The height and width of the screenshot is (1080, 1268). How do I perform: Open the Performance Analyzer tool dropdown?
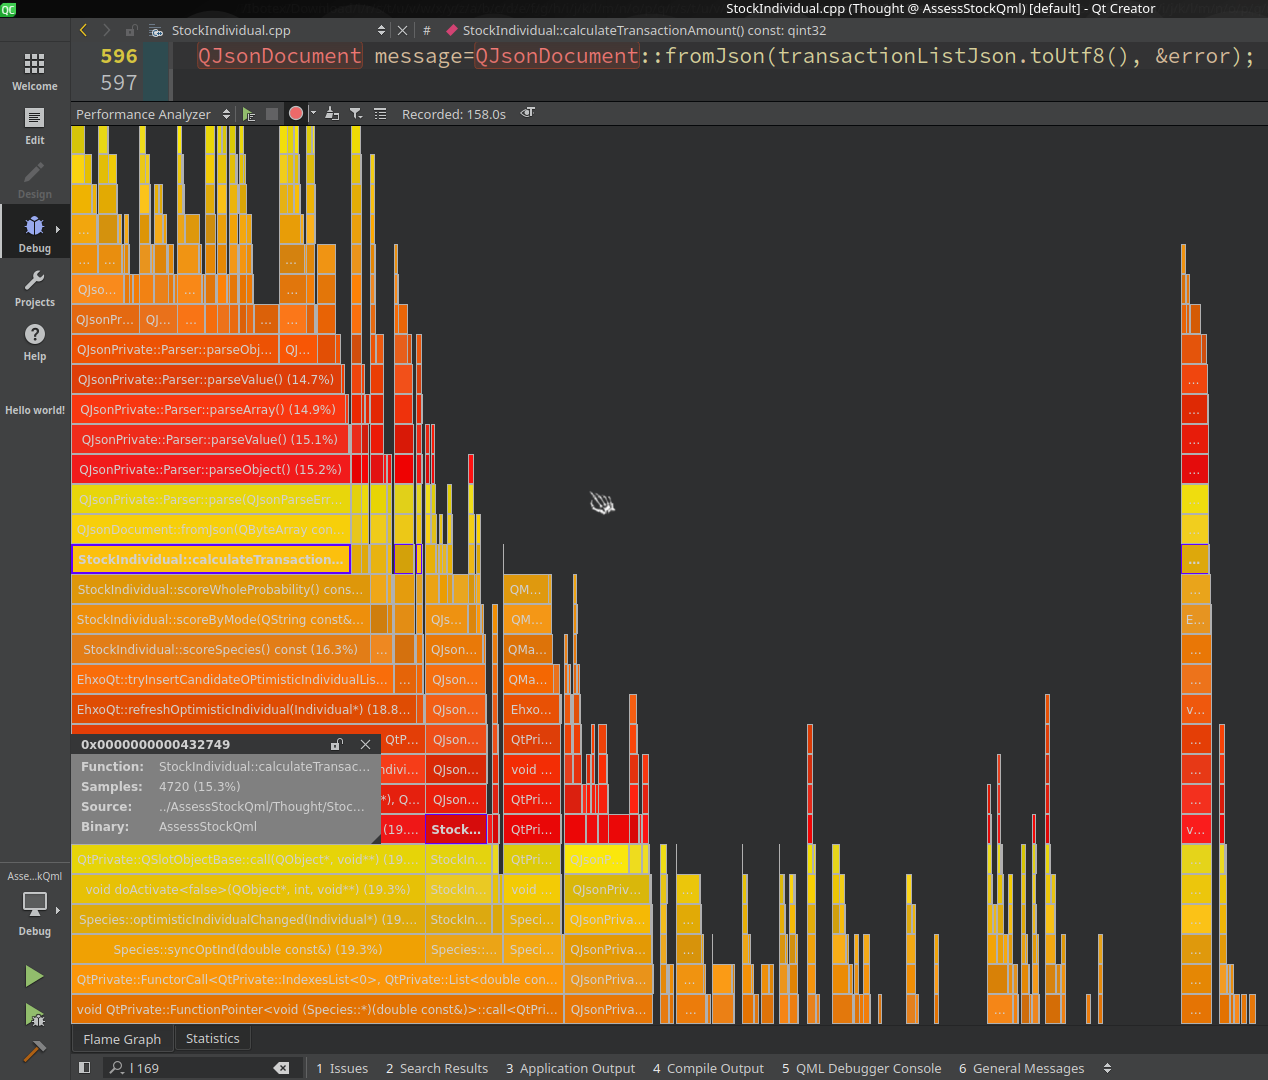(152, 114)
